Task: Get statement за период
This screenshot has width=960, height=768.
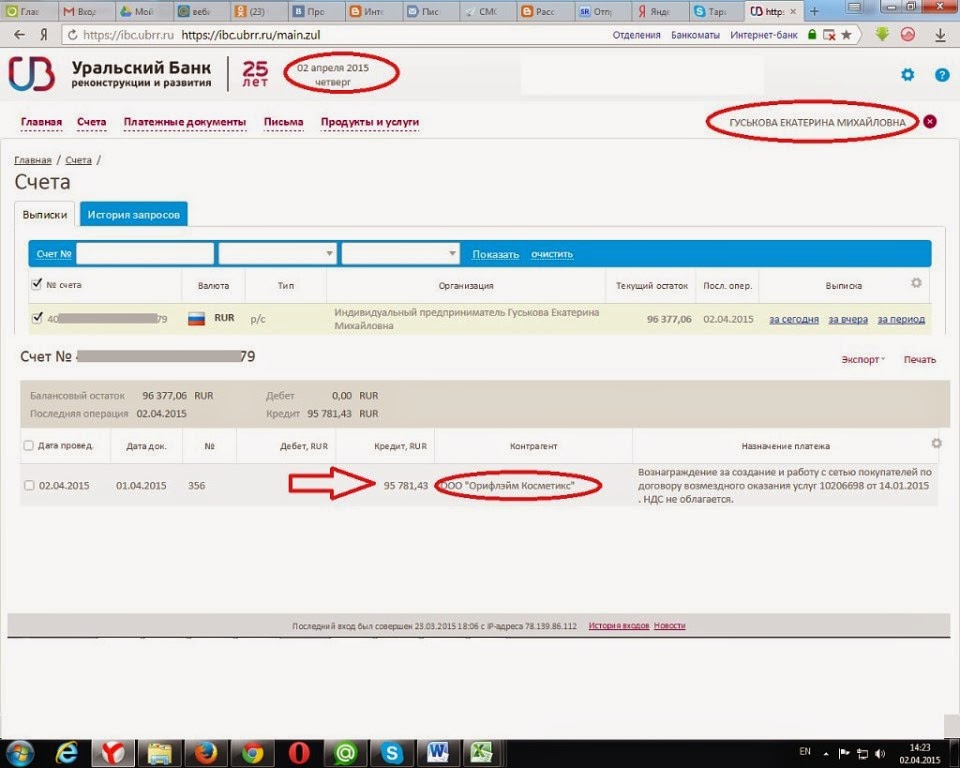Action: click(901, 319)
